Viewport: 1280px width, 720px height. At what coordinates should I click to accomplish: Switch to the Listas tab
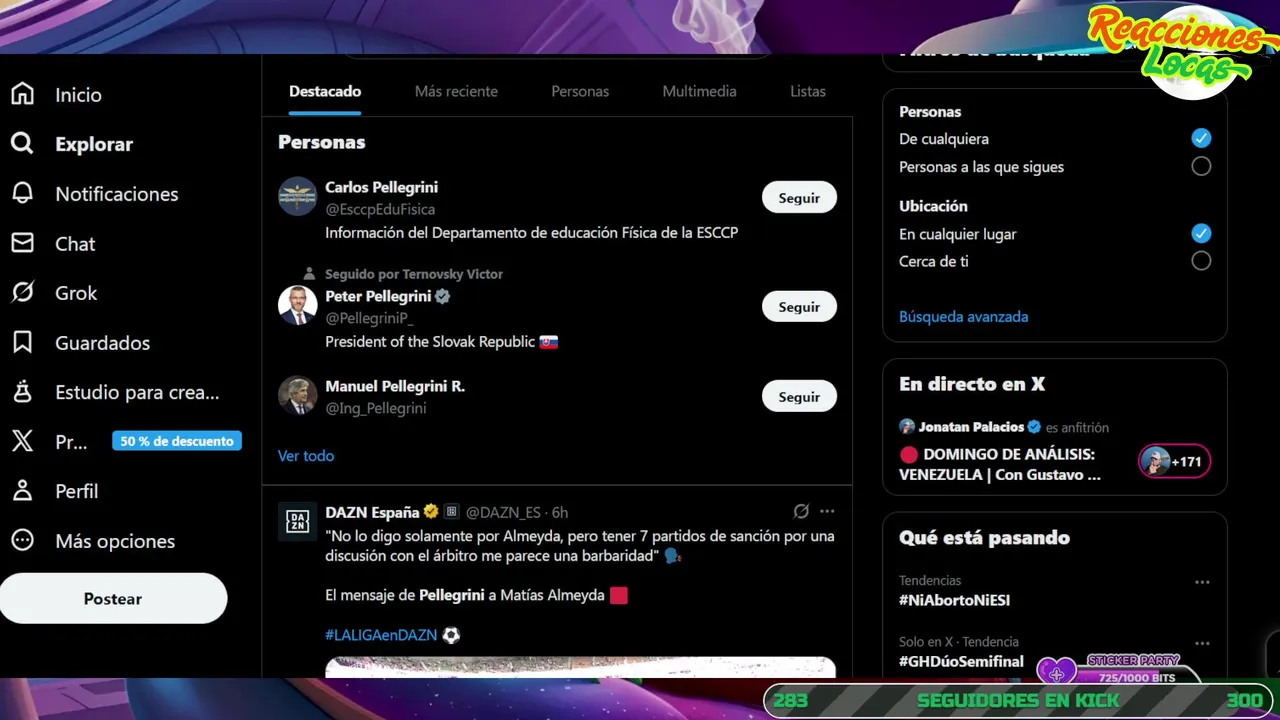pyautogui.click(x=808, y=91)
